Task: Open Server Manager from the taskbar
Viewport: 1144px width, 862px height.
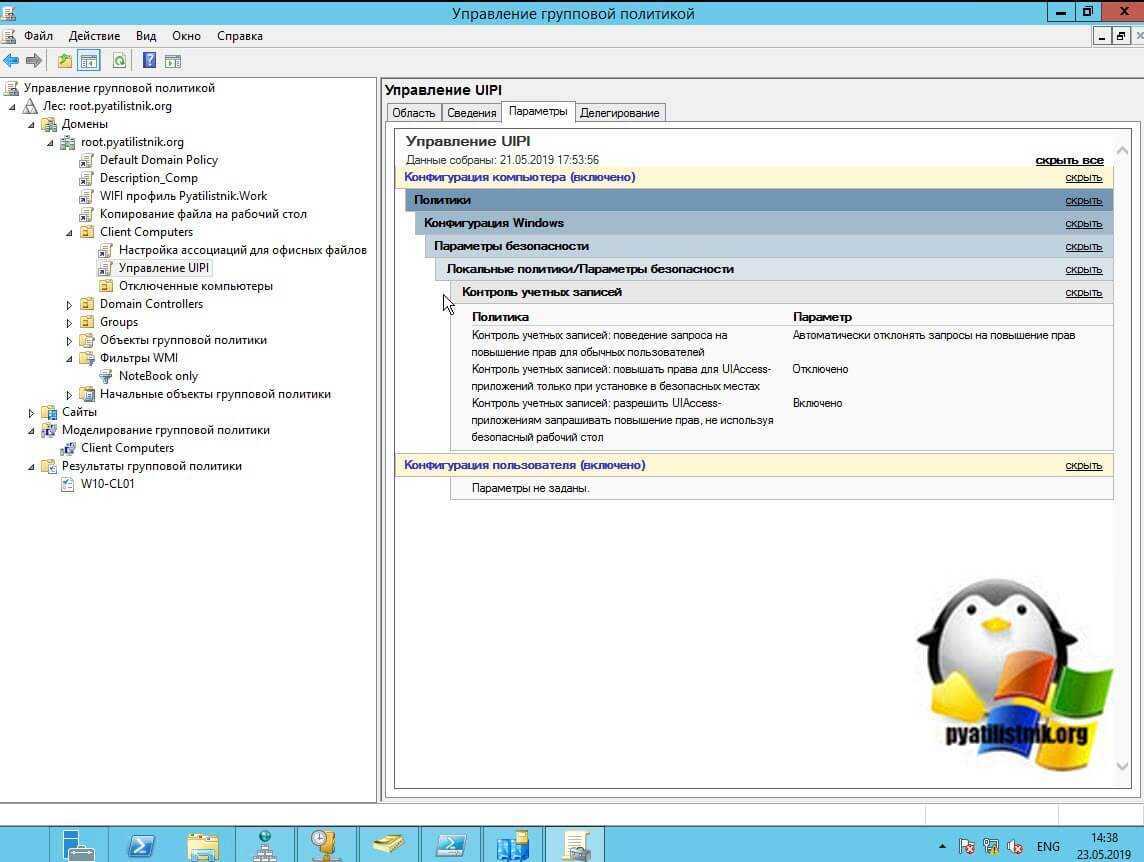Action: click(x=78, y=845)
